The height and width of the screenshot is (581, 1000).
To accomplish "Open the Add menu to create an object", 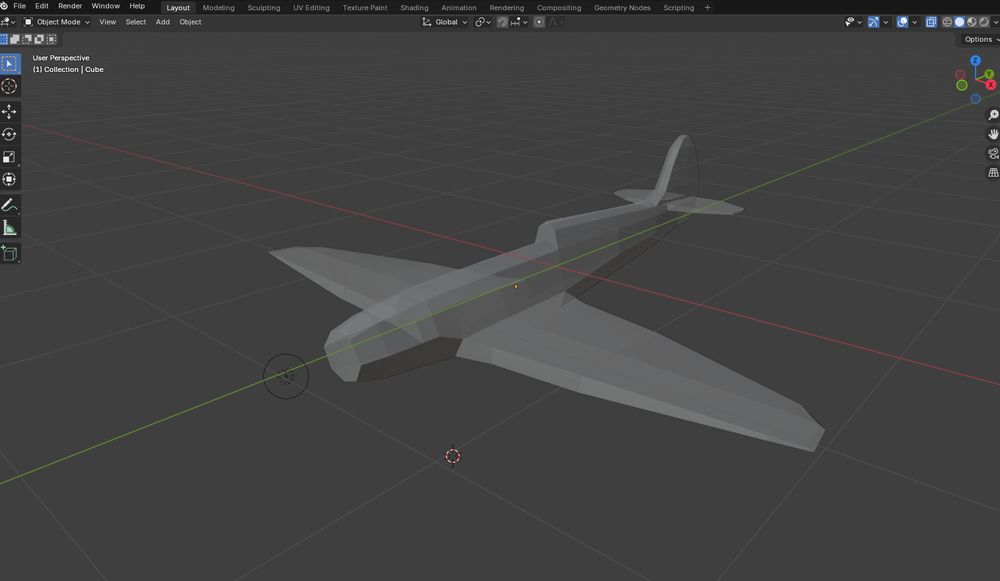I will pyautogui.click(x=162, y=21).
